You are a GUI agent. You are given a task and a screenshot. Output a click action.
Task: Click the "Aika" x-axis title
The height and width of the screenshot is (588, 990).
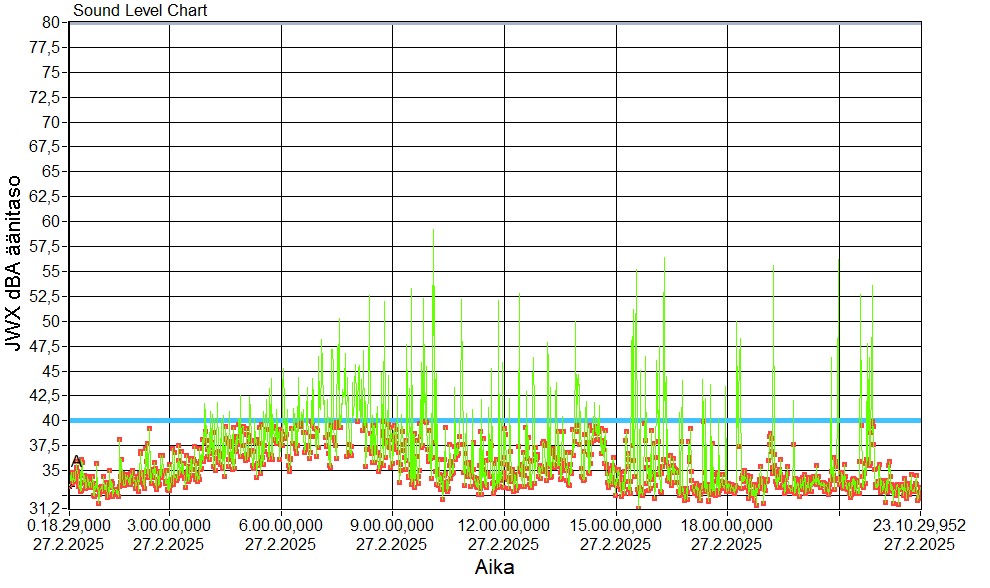click(494, 567)
